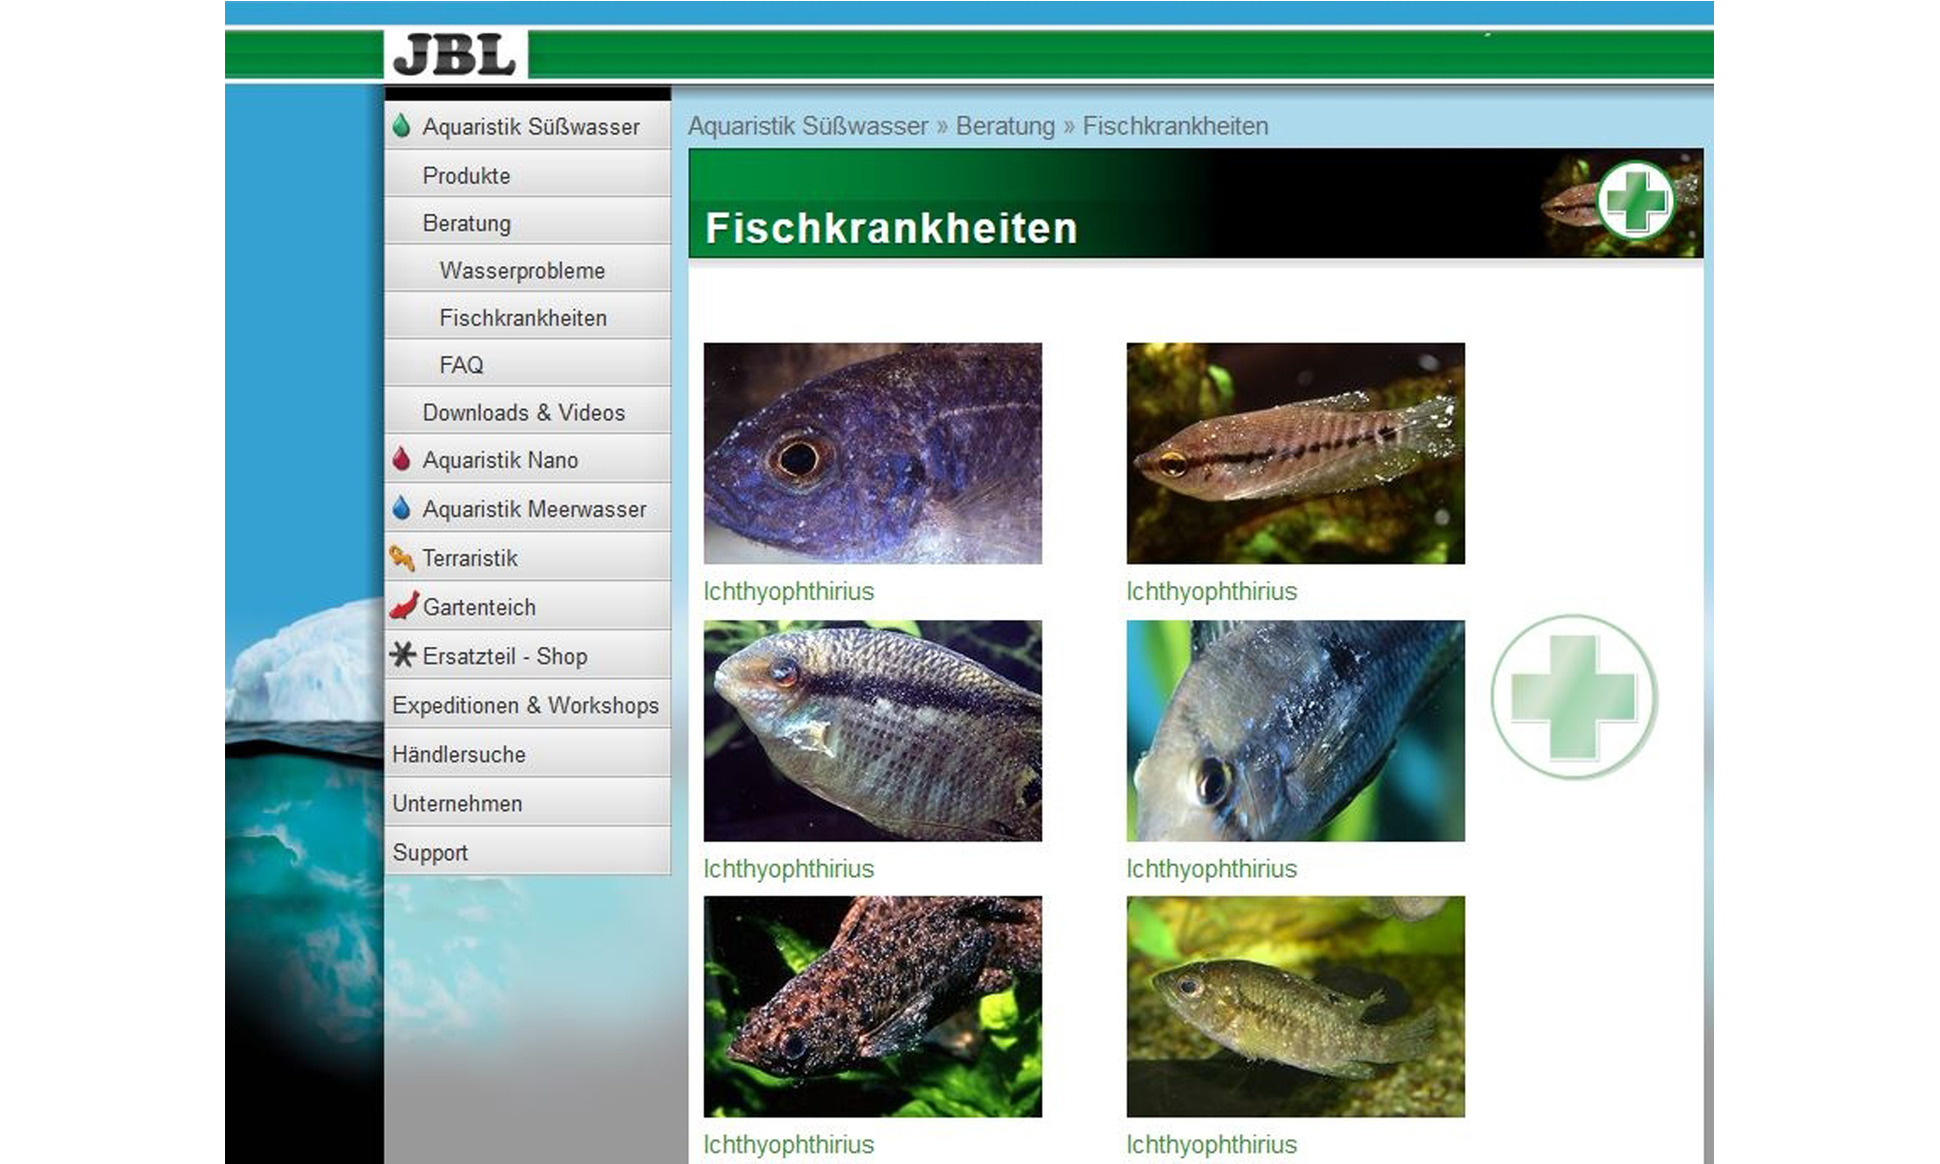Open Händlersuche from the sidebar
The width and height of the screenshot is (1940, 1164).
coord(459,755)
